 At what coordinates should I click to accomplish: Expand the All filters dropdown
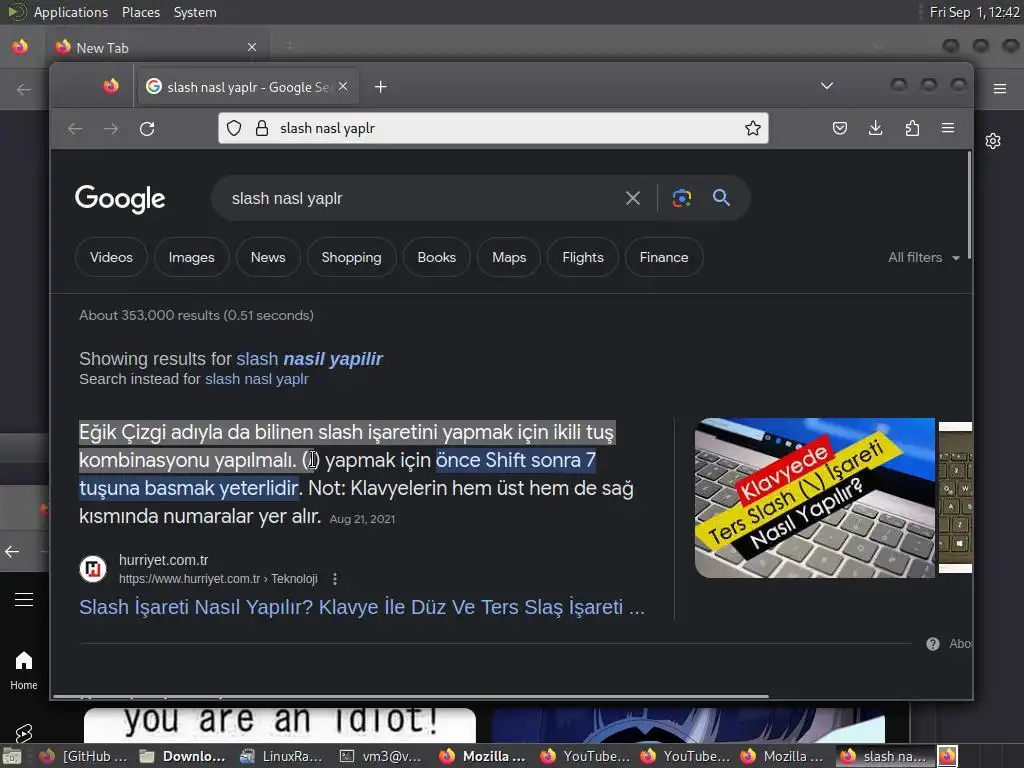(923, 257)
